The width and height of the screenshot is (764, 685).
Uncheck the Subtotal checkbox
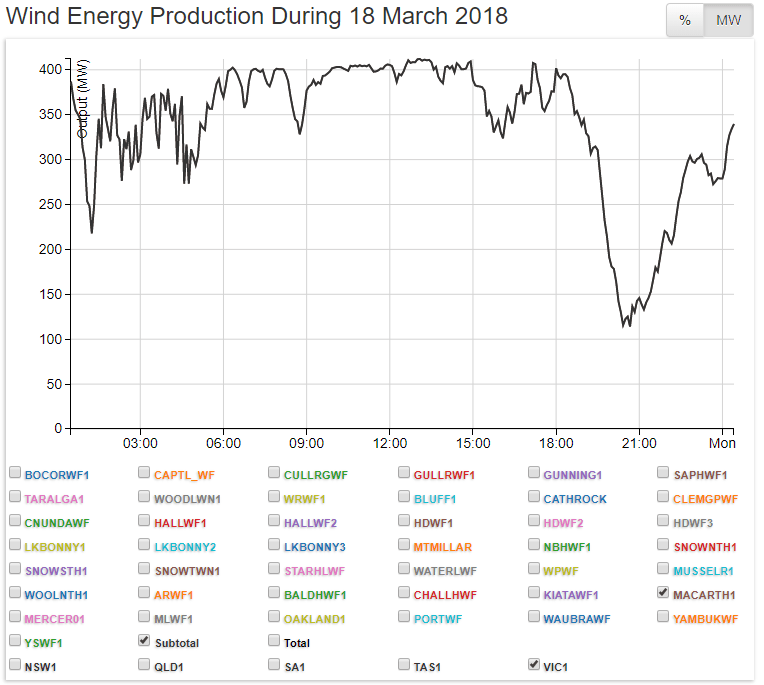click(145, 641)
